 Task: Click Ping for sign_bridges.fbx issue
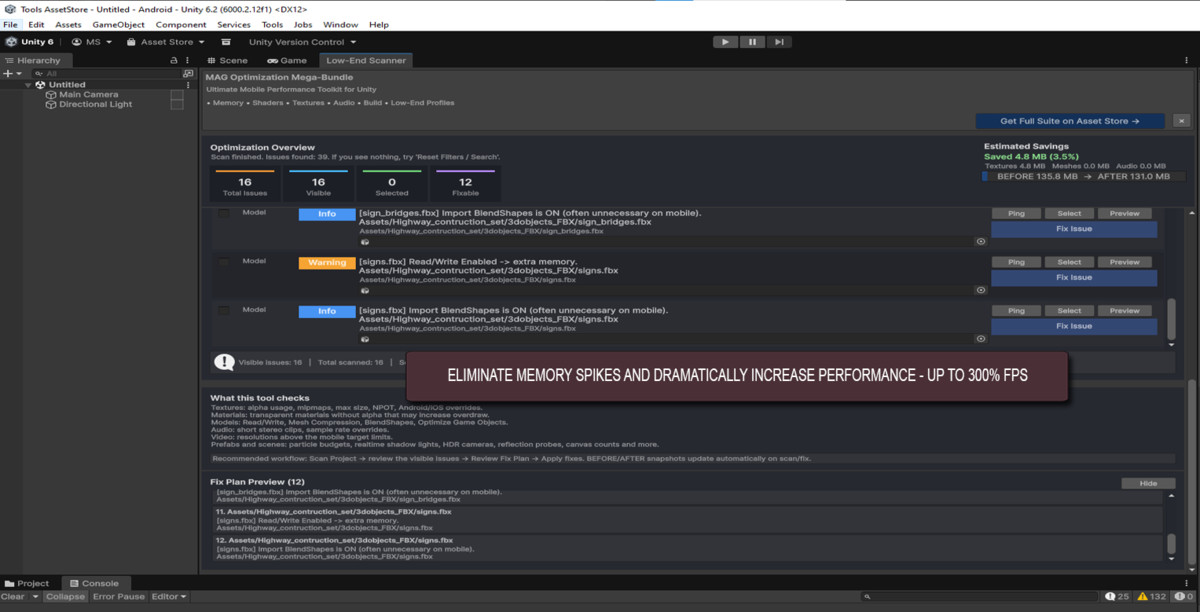[1016, 213]
